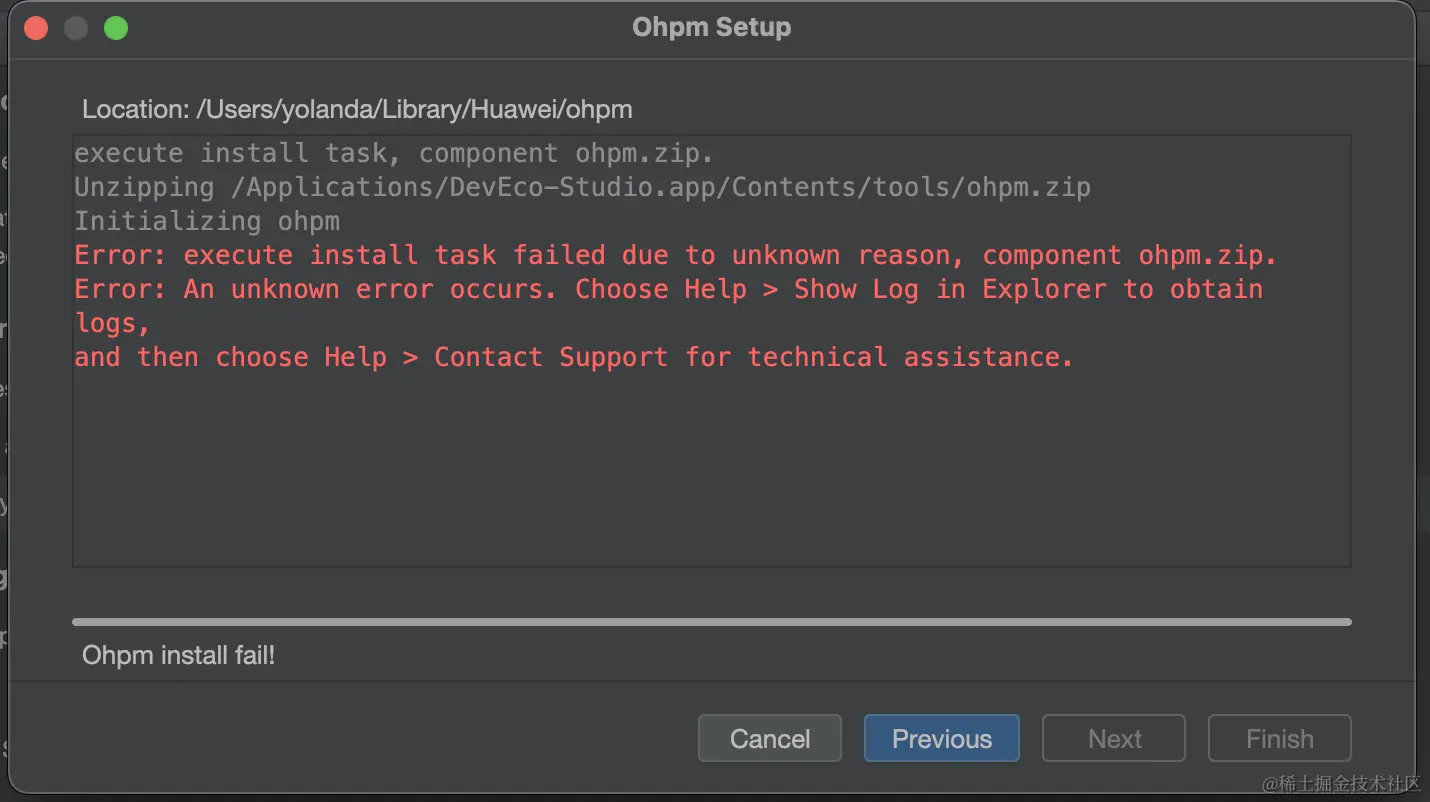The image size is (1430, 802).
Task: Click the "Ohpm install fail!" status message
Action: (178, 656)
